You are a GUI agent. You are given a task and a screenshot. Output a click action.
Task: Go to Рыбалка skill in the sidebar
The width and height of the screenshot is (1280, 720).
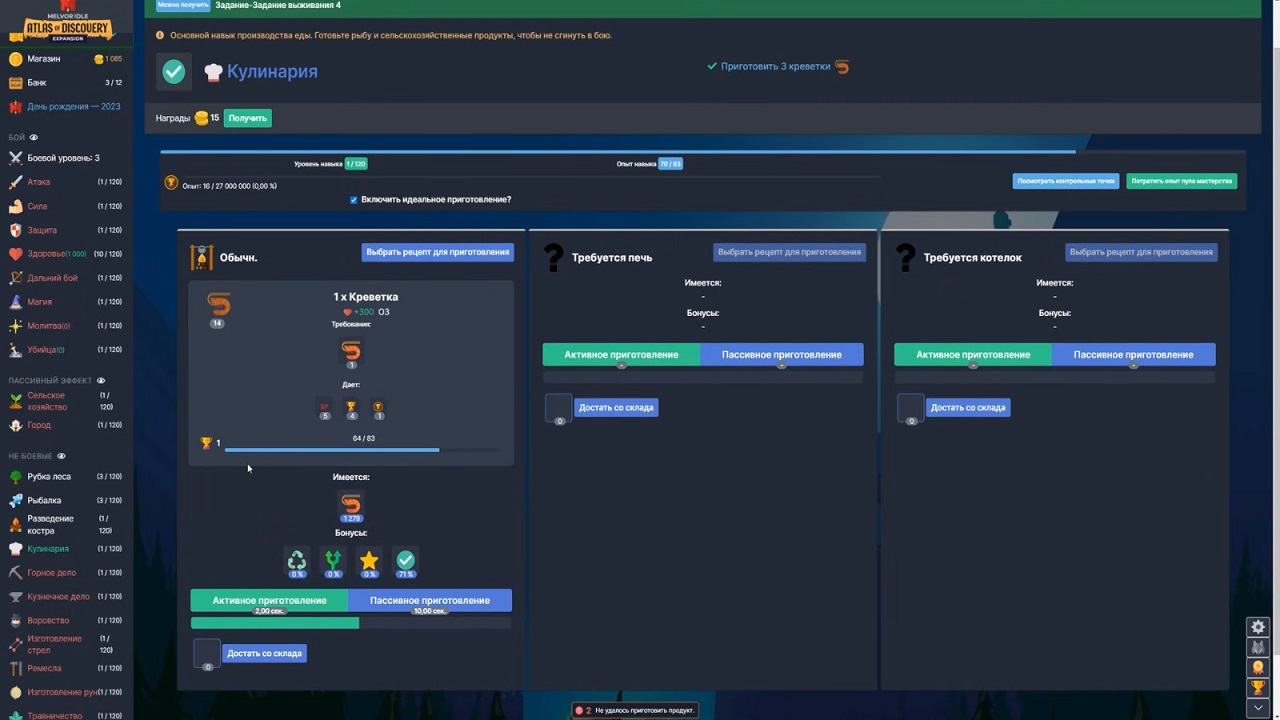coord(44,500)
